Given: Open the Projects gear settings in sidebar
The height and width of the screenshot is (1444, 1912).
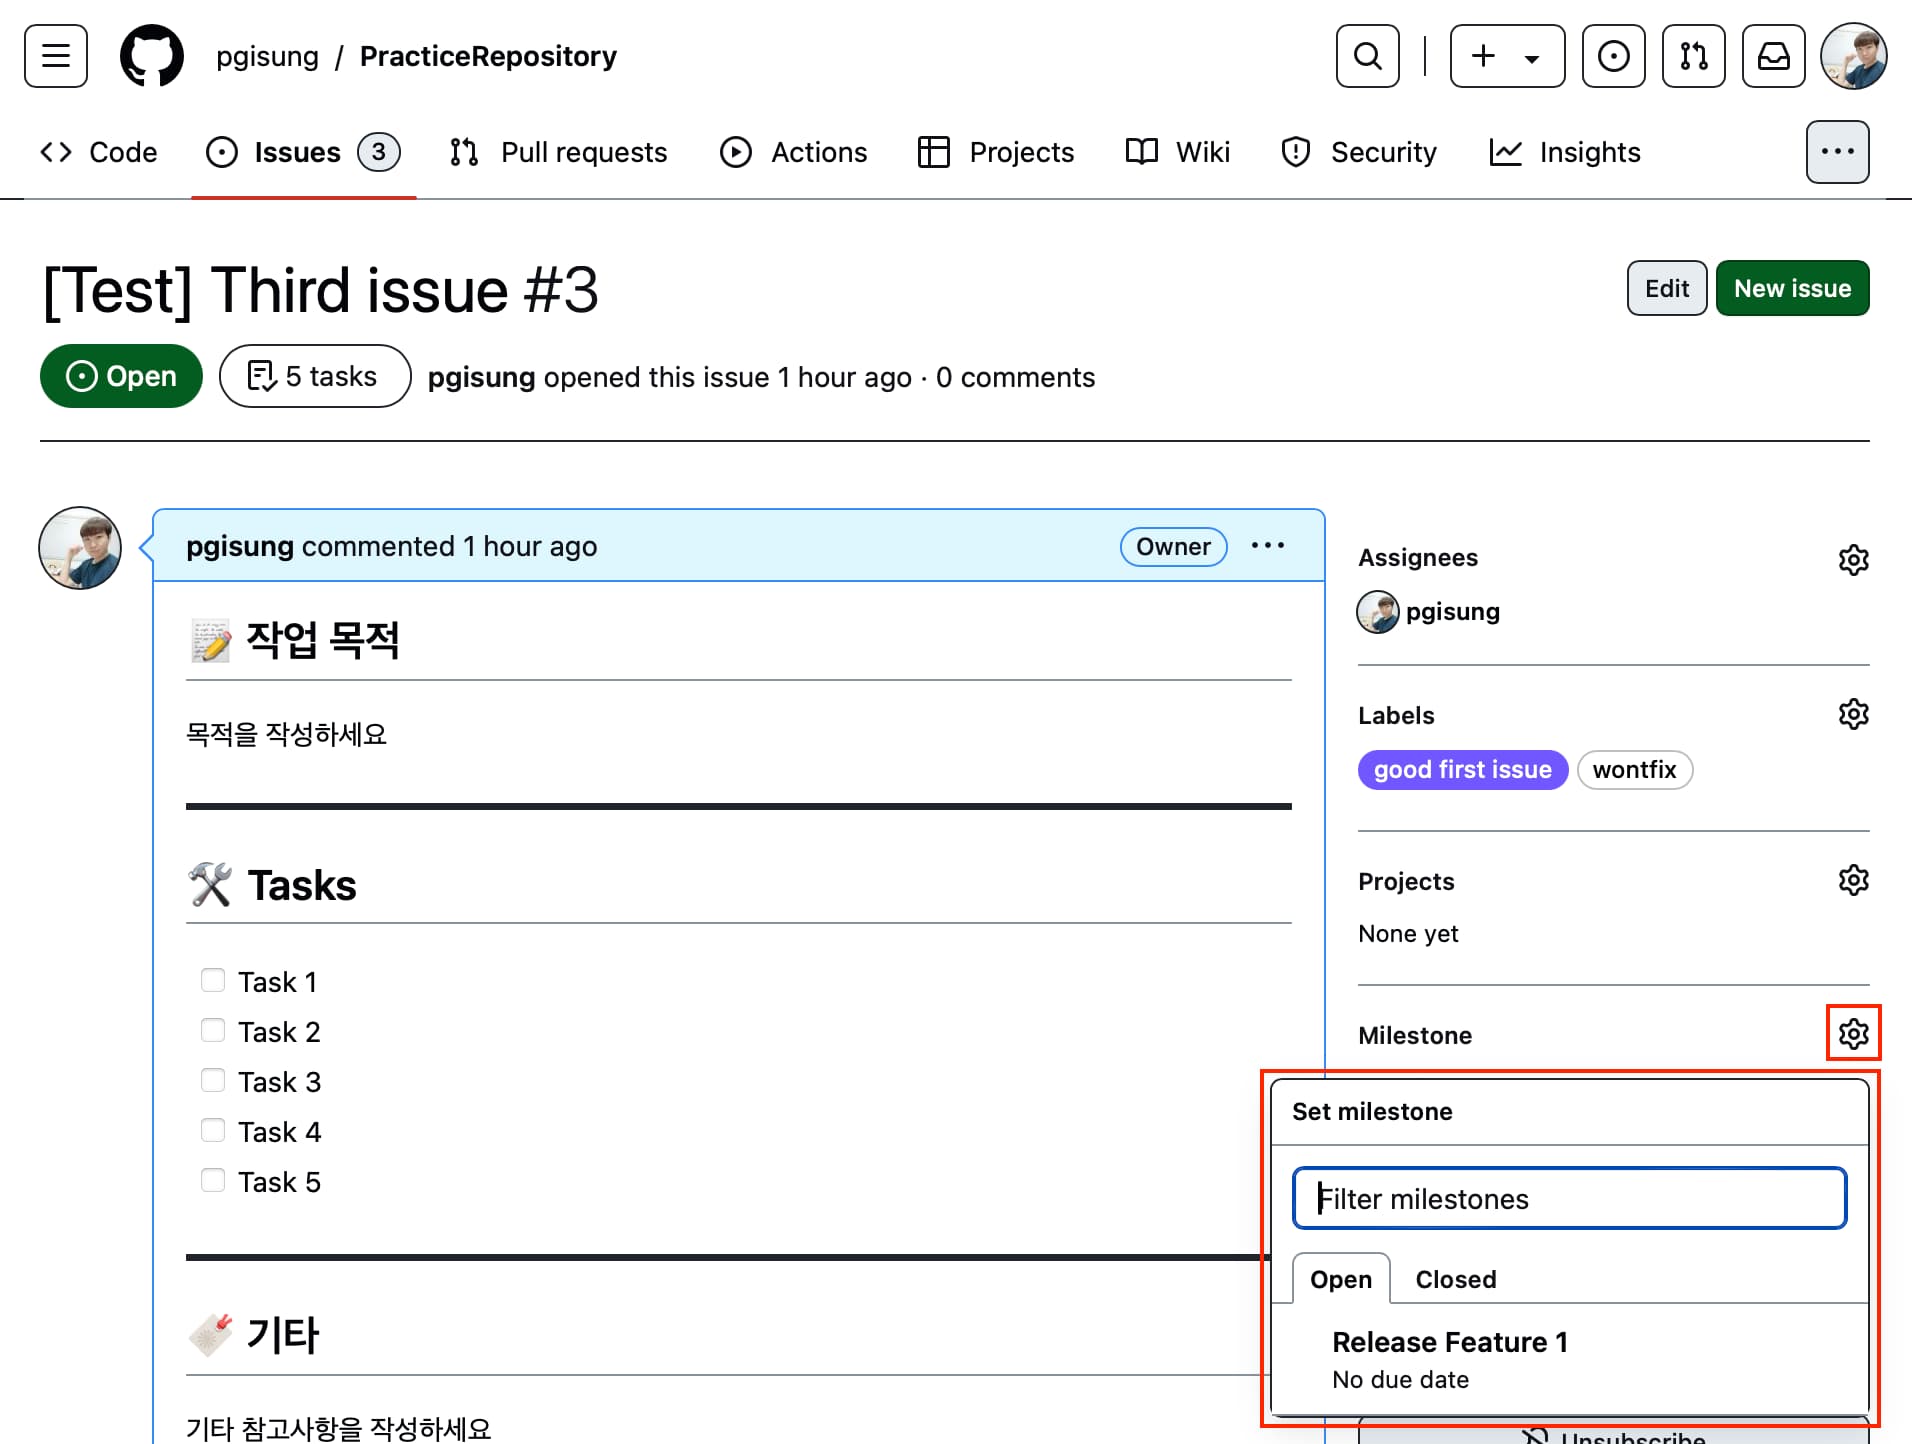Looking at the screenshot, I should pyautogui.click(x=1854, y=880).
